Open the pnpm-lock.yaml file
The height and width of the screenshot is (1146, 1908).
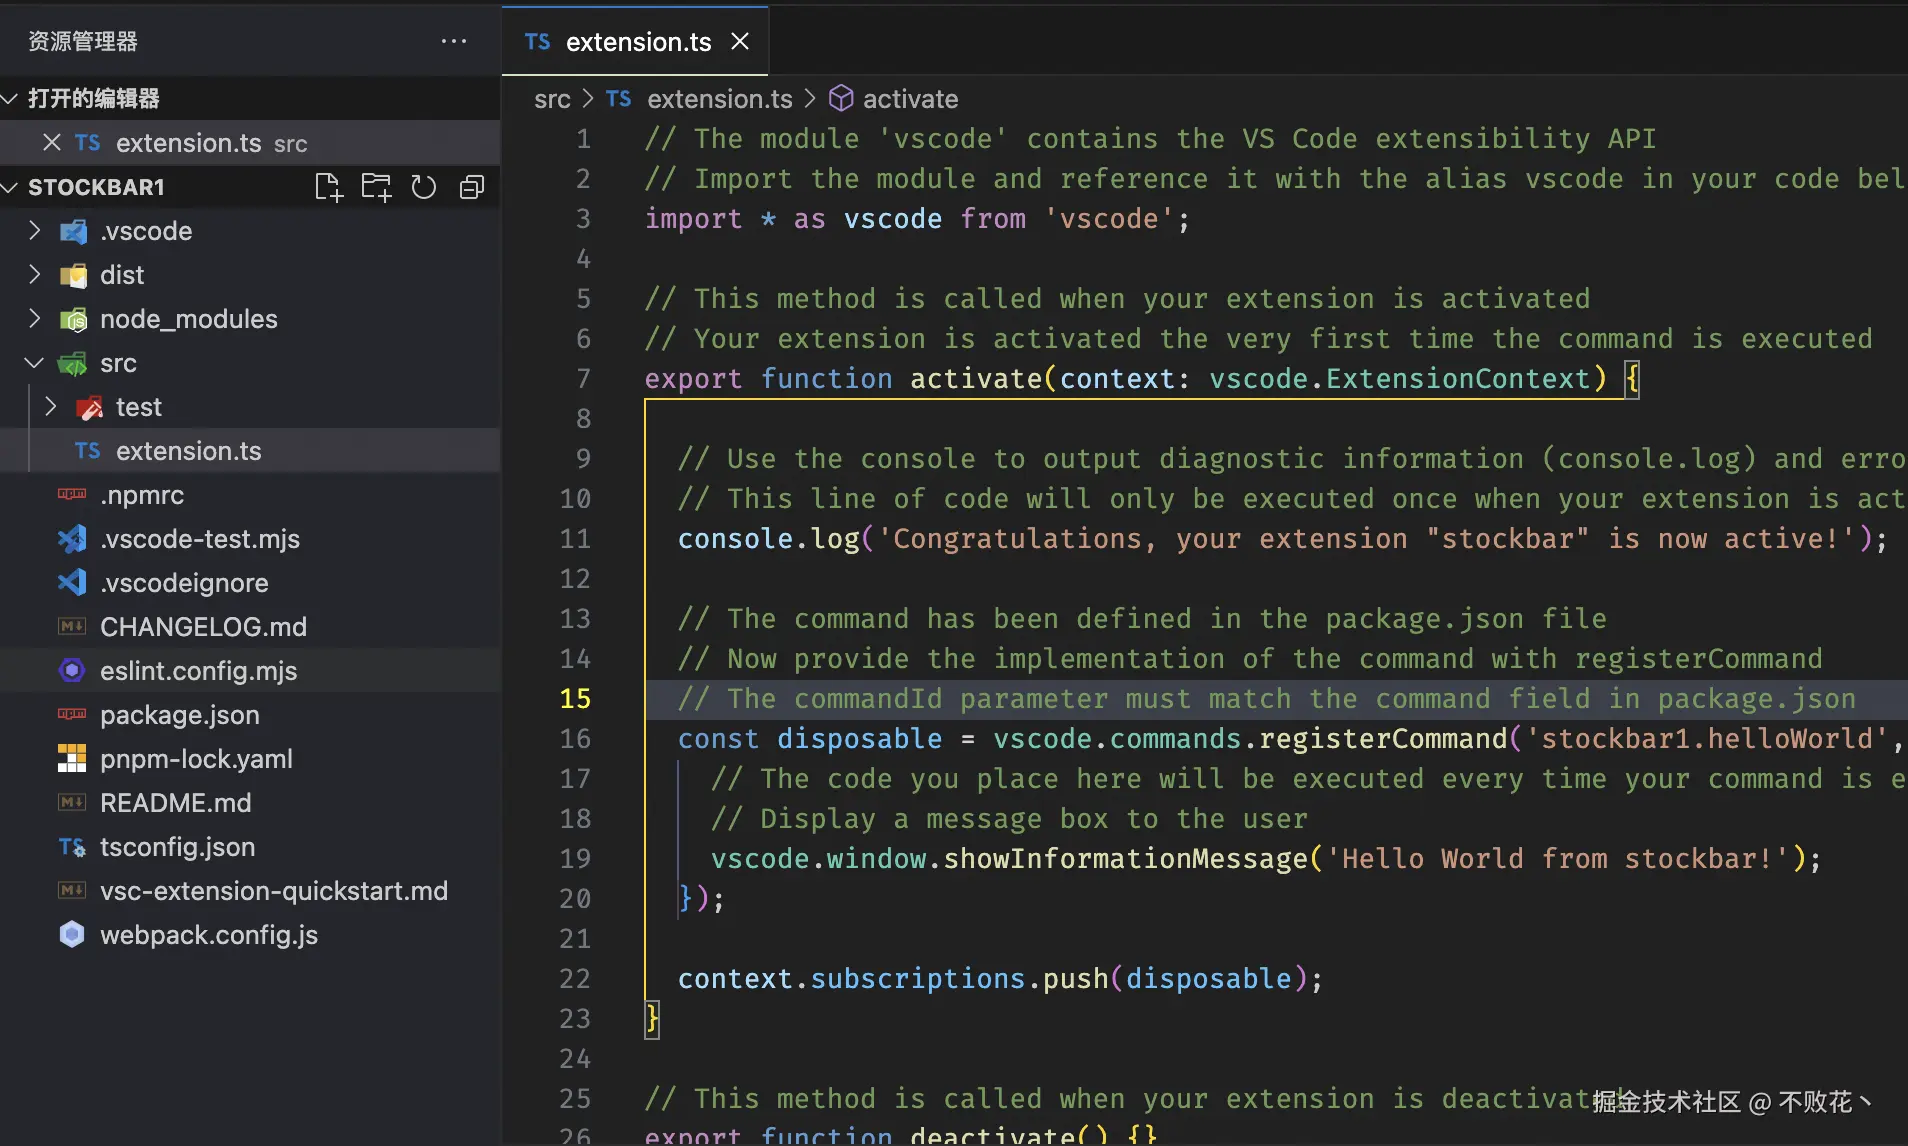pyautogui.click(x=250, y=759)
